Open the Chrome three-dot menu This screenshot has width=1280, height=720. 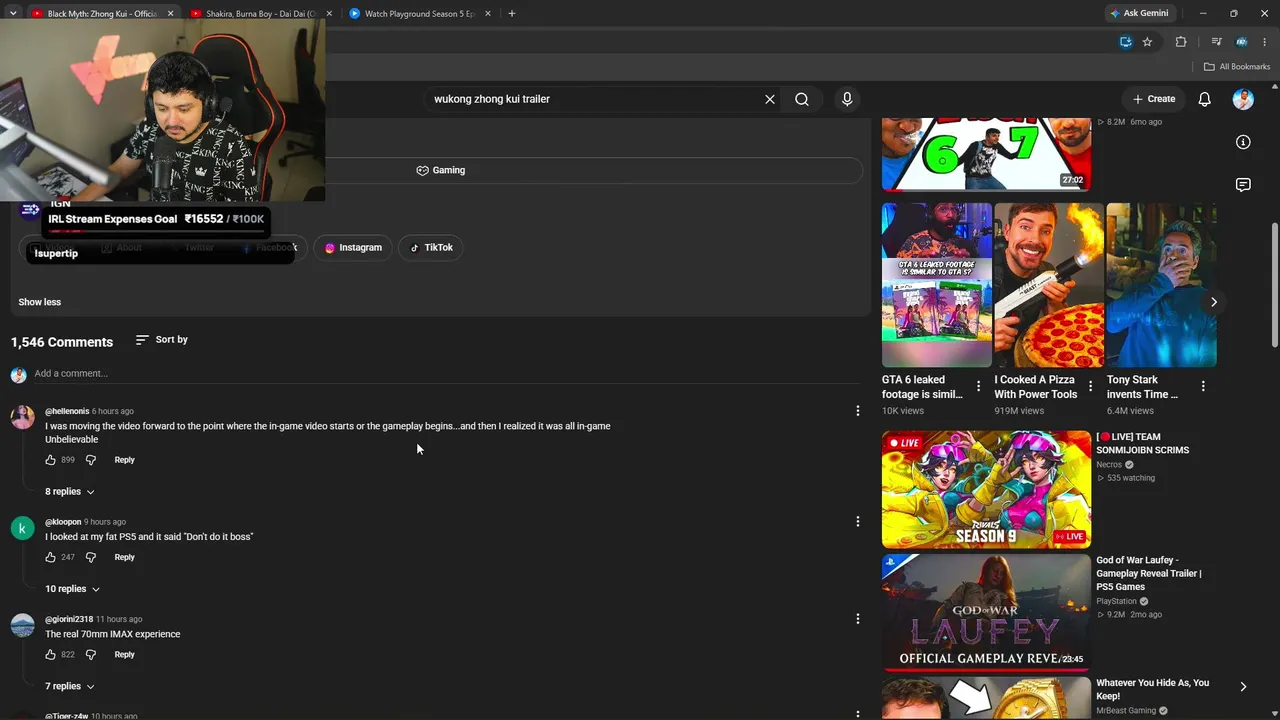[x=1265, y=42]
